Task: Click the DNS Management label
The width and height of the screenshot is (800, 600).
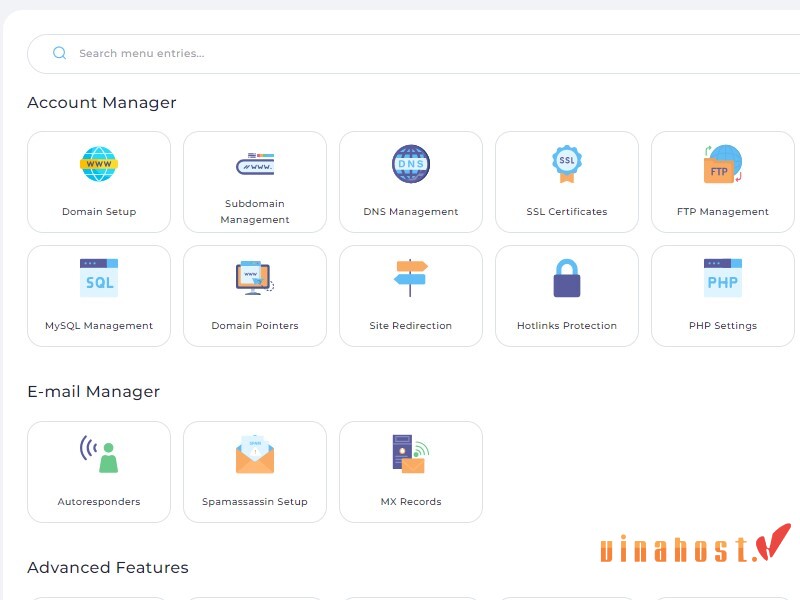Action: pyautogui.click(x=411, y=211)
